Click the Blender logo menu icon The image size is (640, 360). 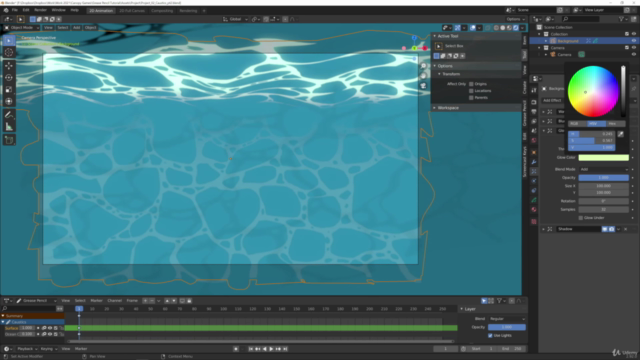click(x=6, y=10)
